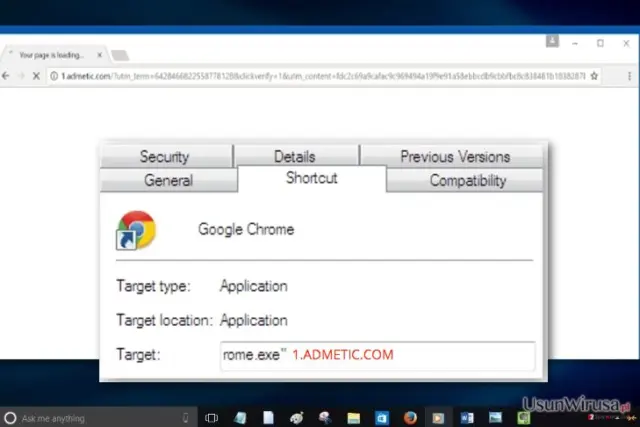Click the Google Chrome shortcut icon
640x427 pixels.
(x=136, y=230)
